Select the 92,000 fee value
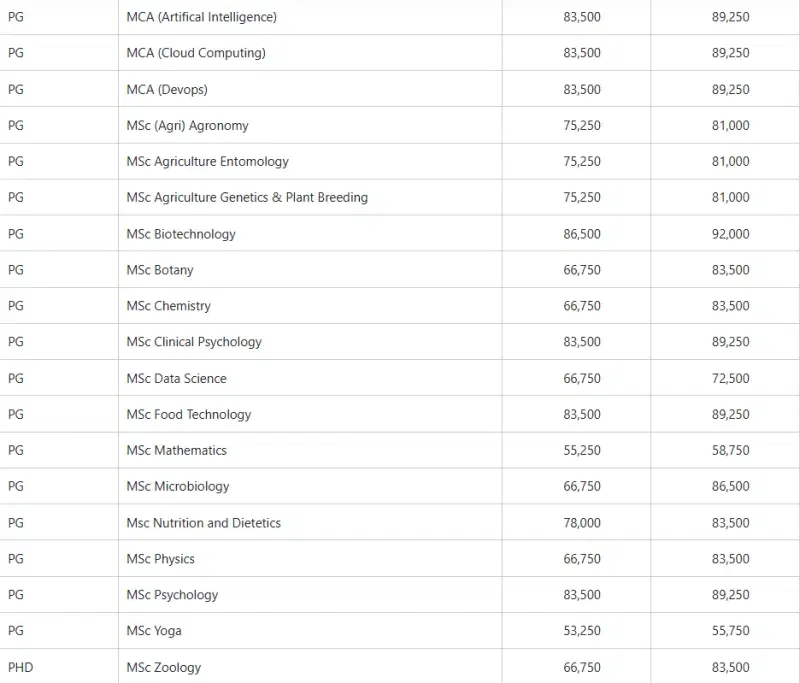This screenshot has height=683, width=800. tap(730, 234)
